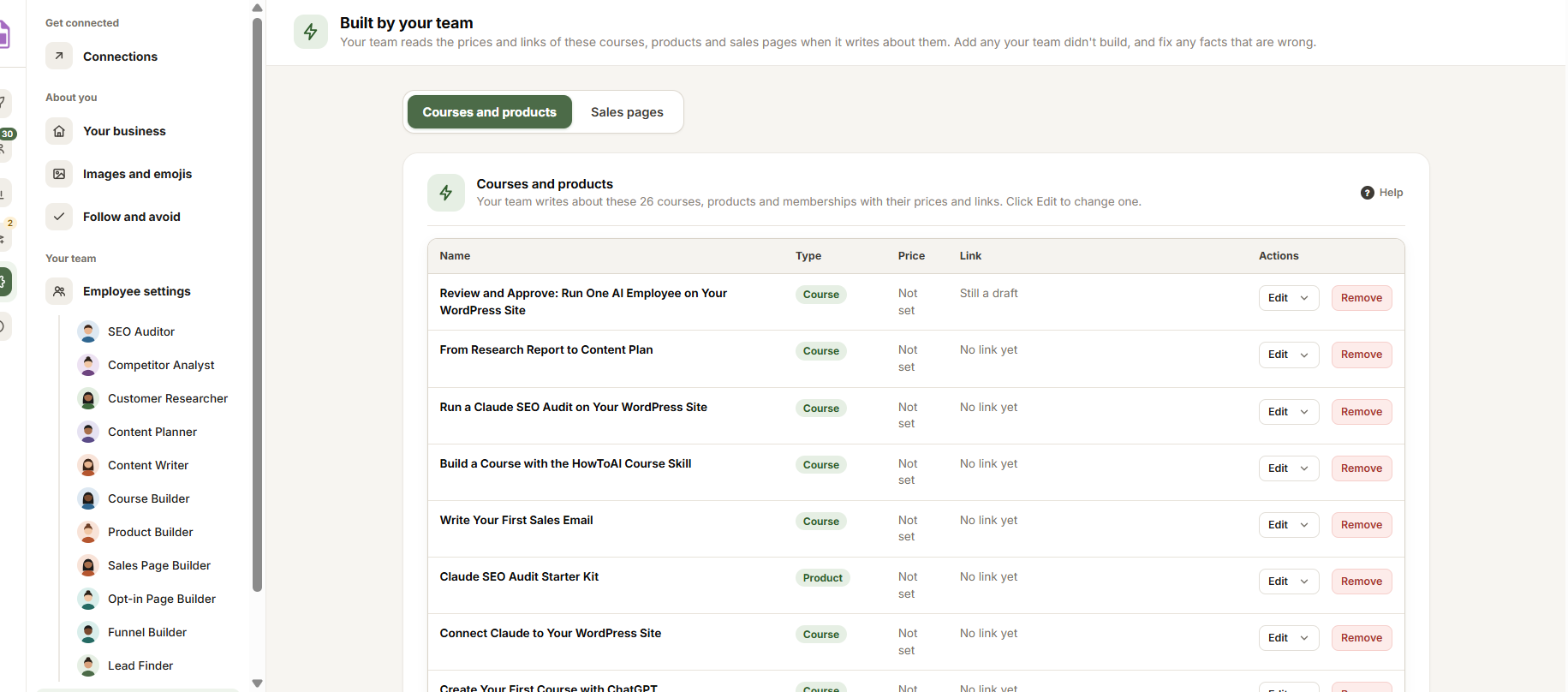This screenshot has width=1568, height=692.
Task: Open Edit dropdown for Run a Claude SEO Audit
Action: click(1289, 412)
